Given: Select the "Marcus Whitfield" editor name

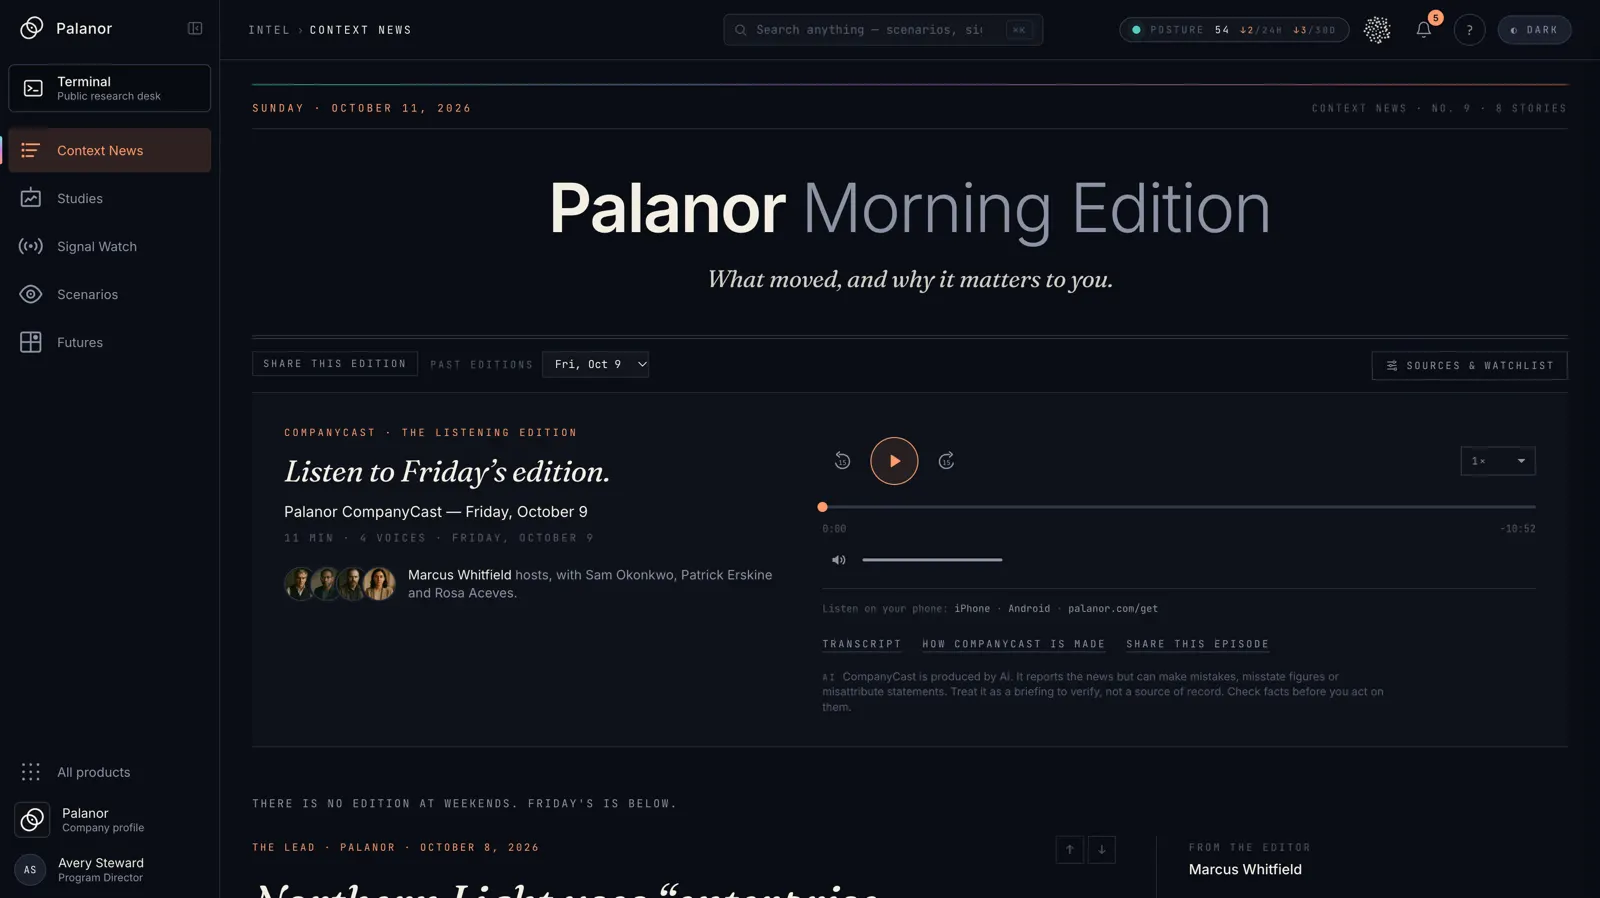Looking at the screenshot, I should 1245,870.
